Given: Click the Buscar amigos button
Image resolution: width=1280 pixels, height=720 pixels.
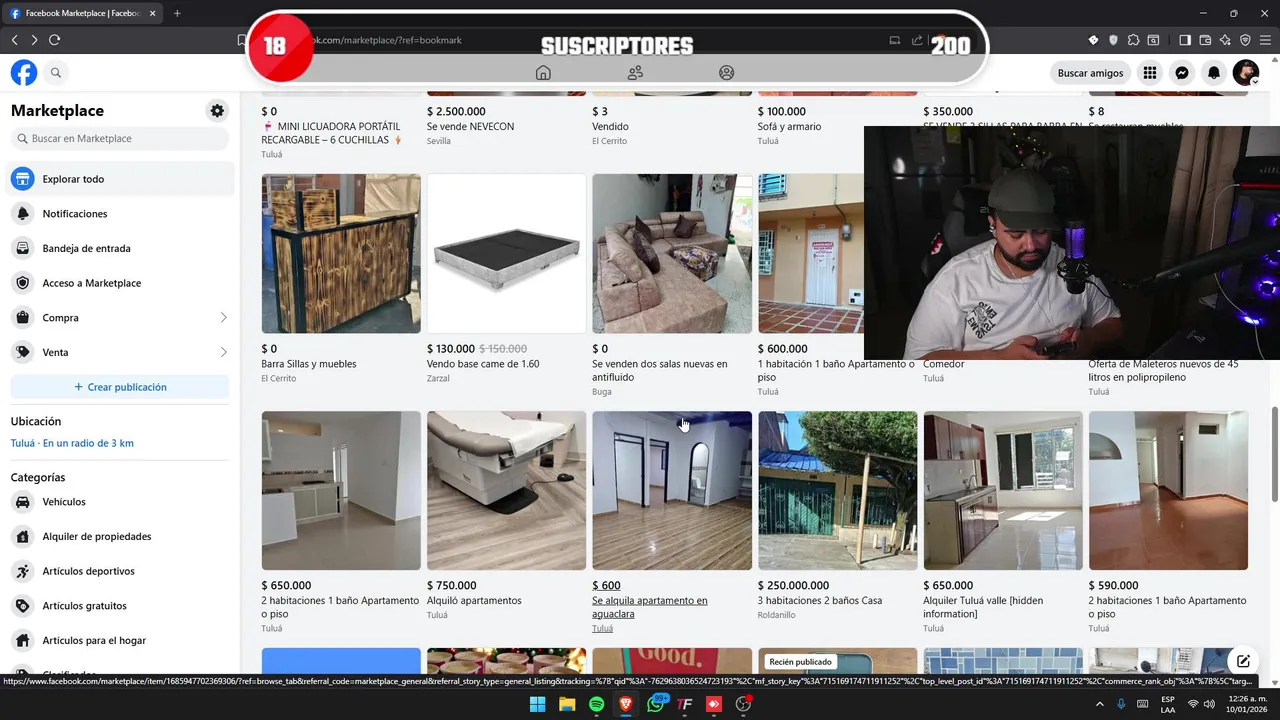Looking at the screenshot, I should tap(1090, 73).
